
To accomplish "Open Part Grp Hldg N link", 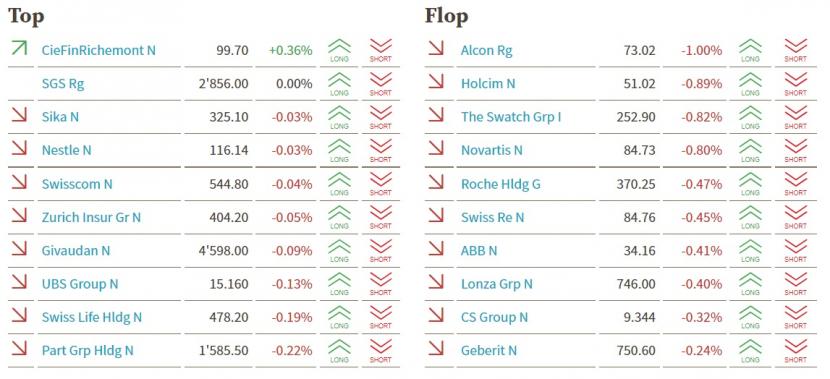I will pos(88,350).
